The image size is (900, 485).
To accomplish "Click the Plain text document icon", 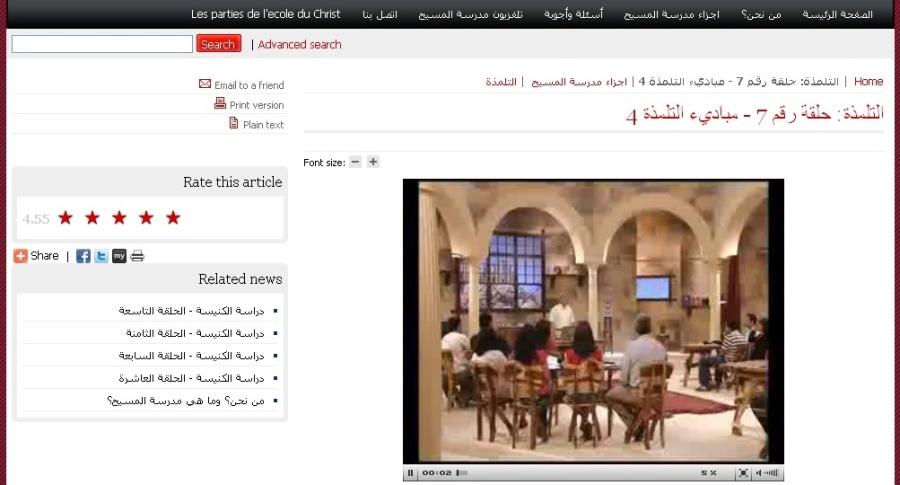I will point(234,123).
